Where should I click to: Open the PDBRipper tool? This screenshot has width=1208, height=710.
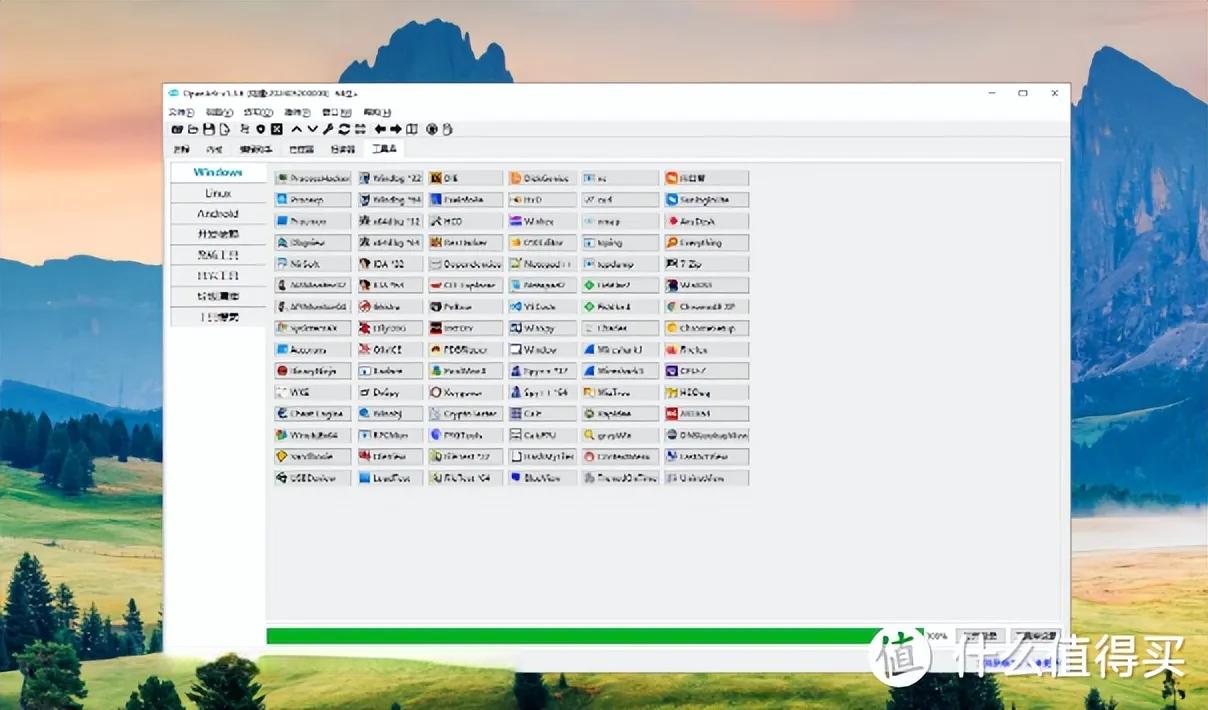pyautogui.click(x=464, y=350)
